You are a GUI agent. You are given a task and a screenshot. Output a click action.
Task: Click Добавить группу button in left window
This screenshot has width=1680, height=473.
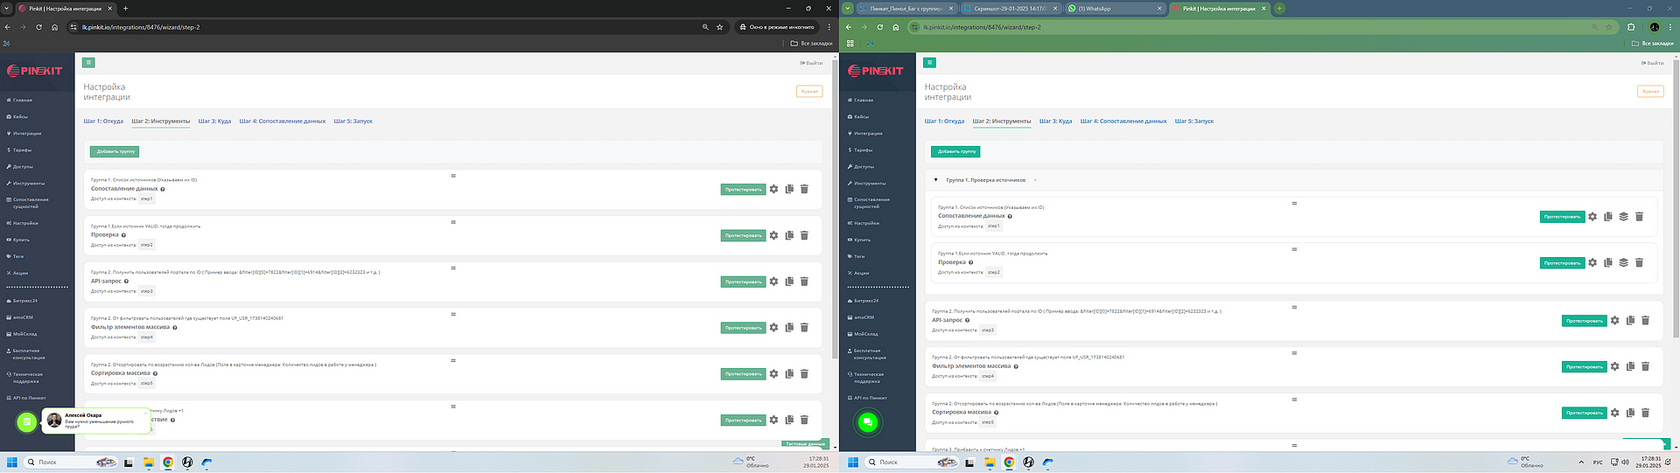point(115,152)
